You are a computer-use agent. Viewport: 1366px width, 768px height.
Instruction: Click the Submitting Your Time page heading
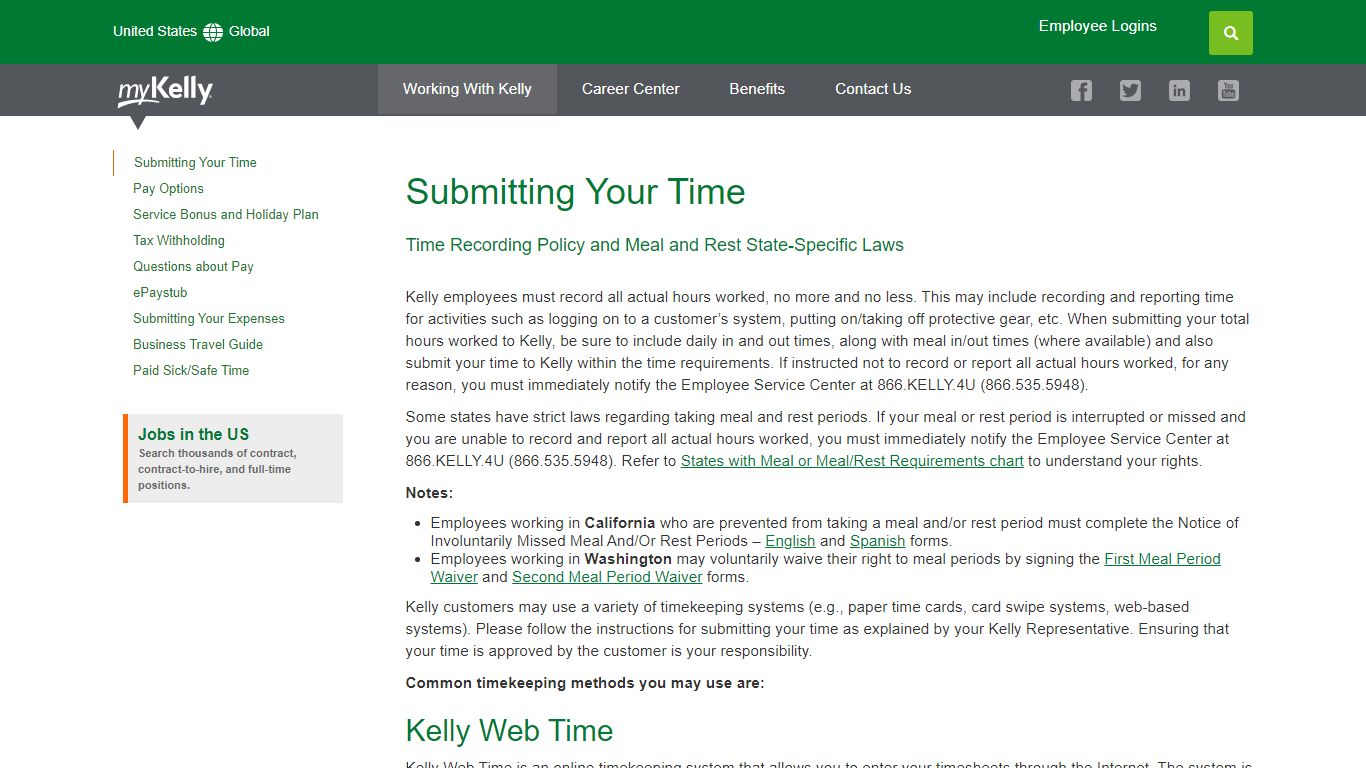coord(576,191)
